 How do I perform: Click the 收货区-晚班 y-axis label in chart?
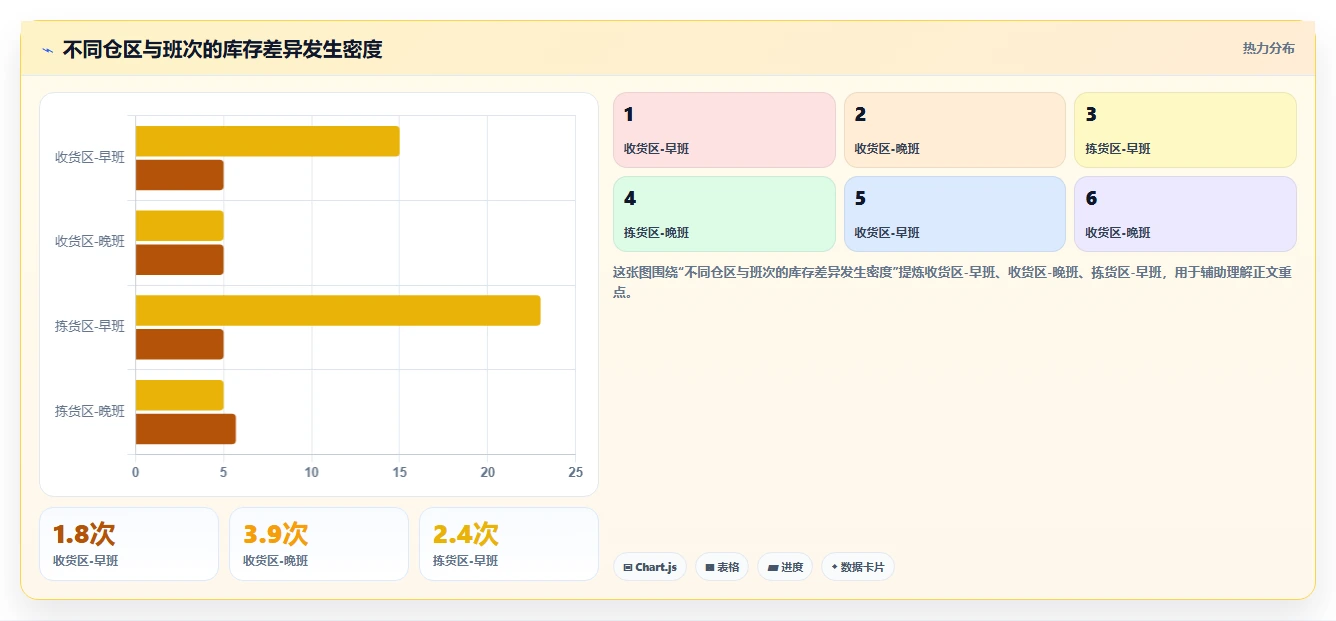click(x=90, y=241)
